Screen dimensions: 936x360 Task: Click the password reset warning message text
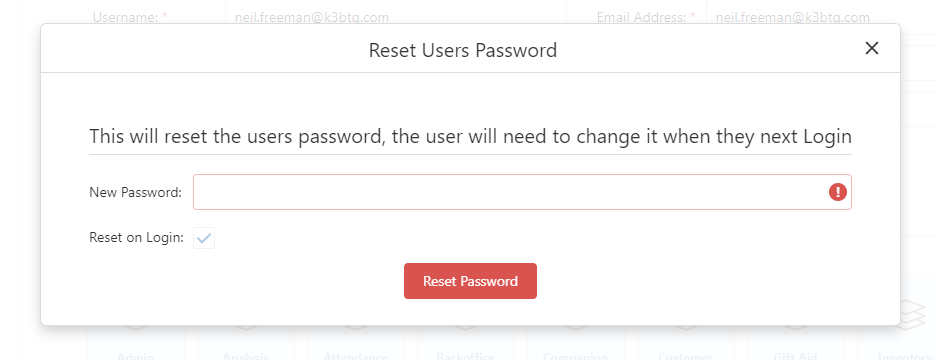click(470, 137)
